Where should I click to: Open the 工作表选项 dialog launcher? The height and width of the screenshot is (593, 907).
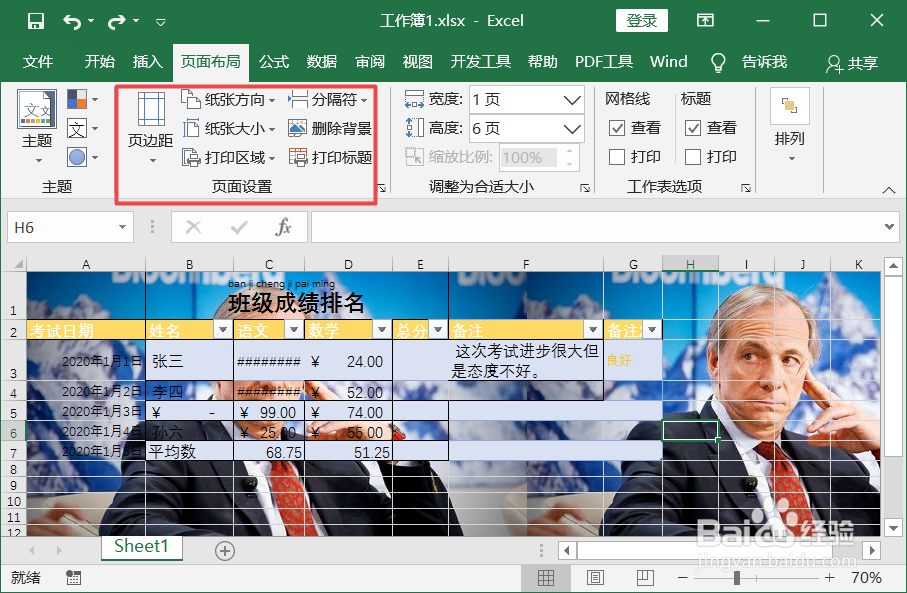[746, 188]
